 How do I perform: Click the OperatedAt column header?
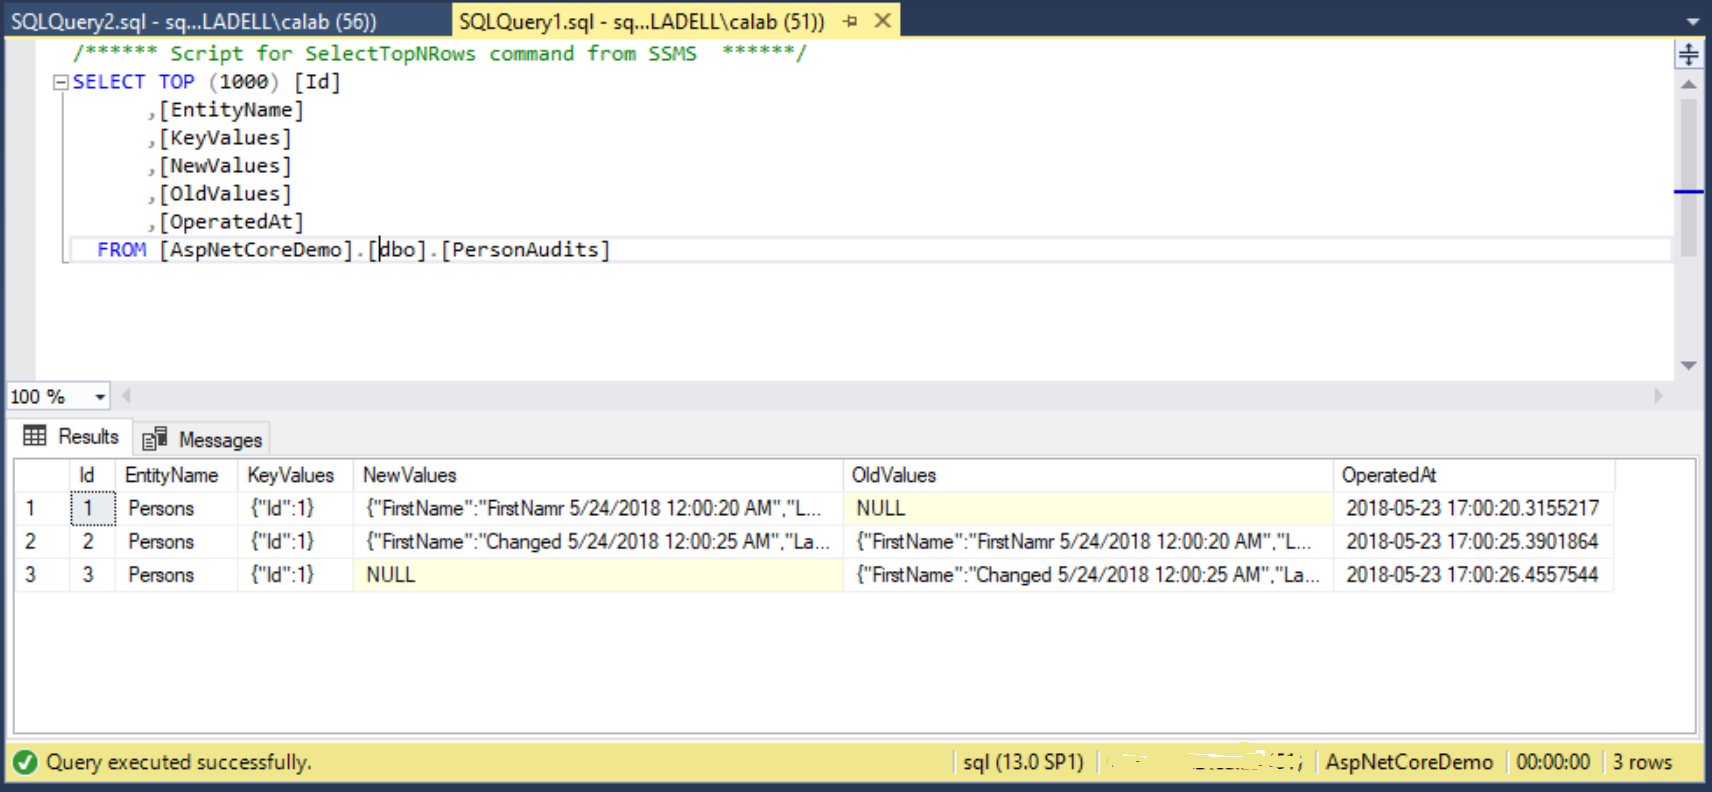[1474, 475]
